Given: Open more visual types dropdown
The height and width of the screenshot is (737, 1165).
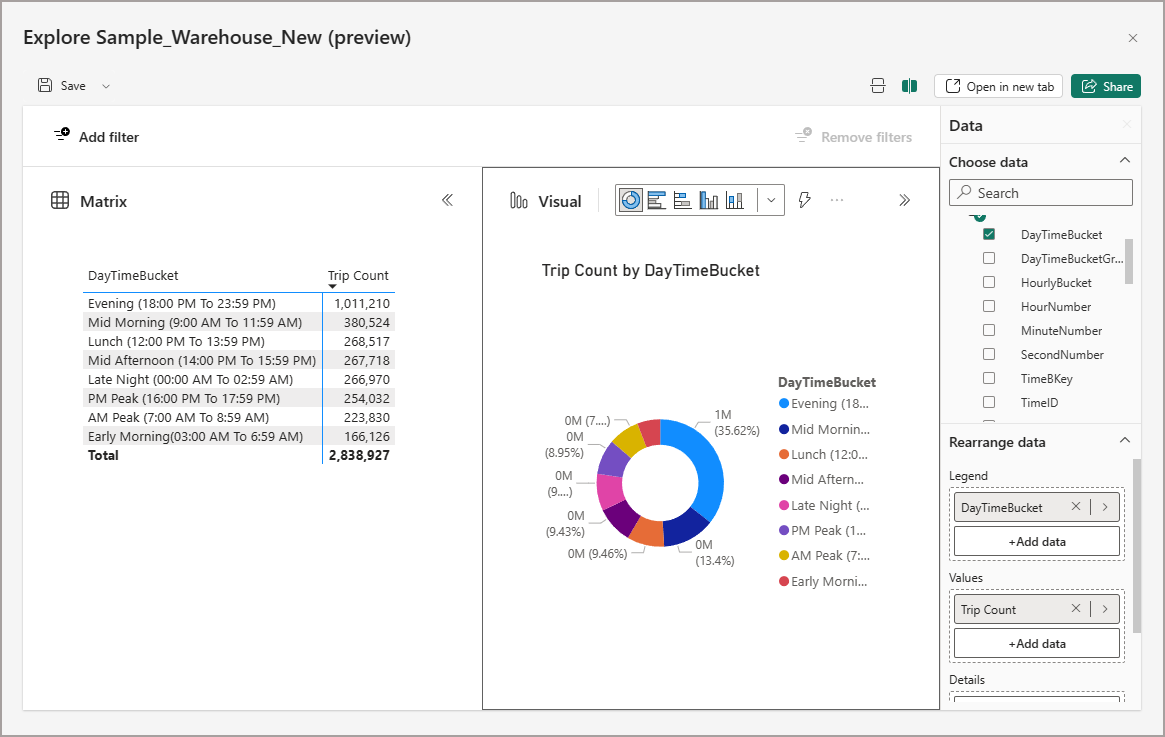Looking at the screenshot, I should (770, 199).
